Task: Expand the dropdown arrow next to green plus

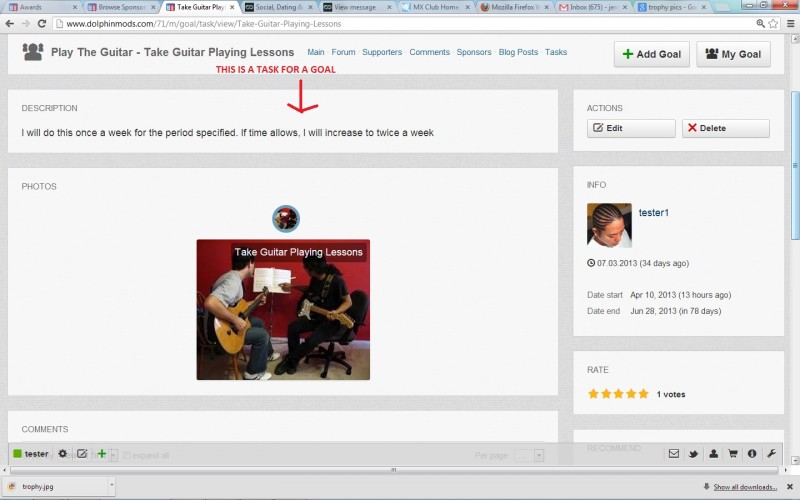Action: [x=113, y=455]
